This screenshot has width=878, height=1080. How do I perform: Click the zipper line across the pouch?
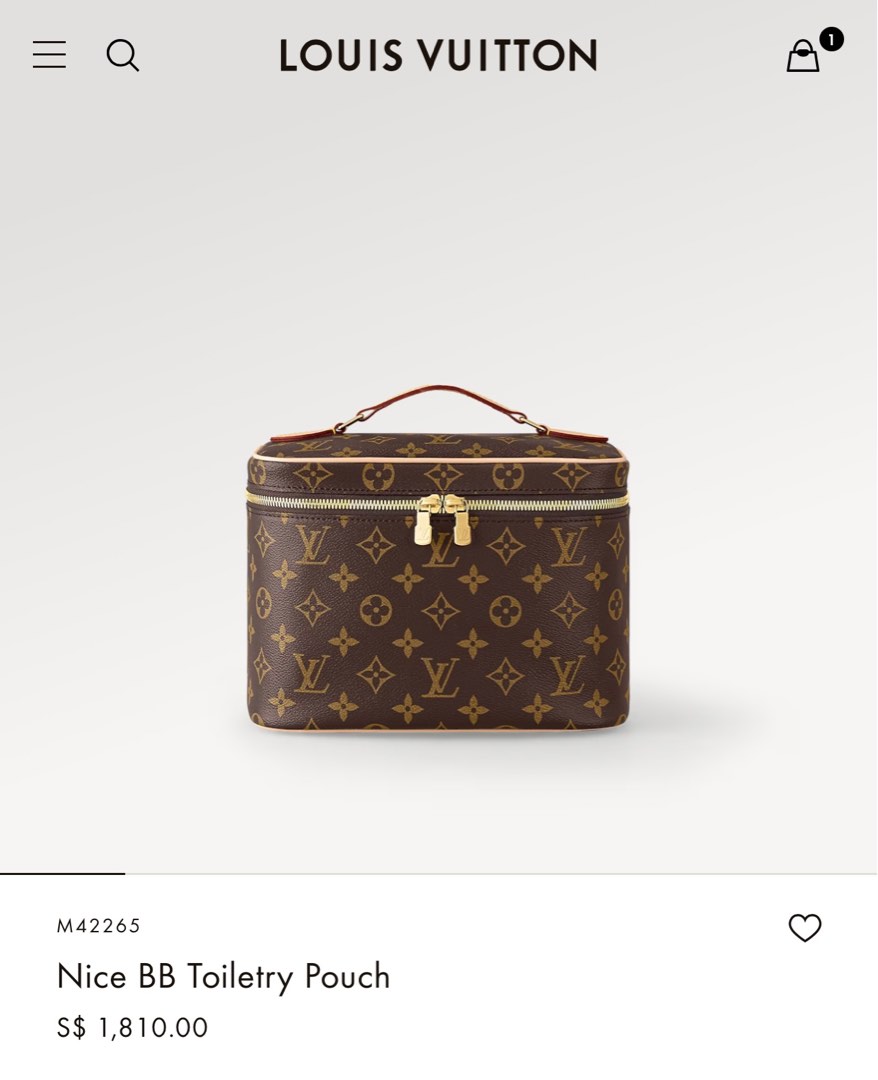coord(438,501)
